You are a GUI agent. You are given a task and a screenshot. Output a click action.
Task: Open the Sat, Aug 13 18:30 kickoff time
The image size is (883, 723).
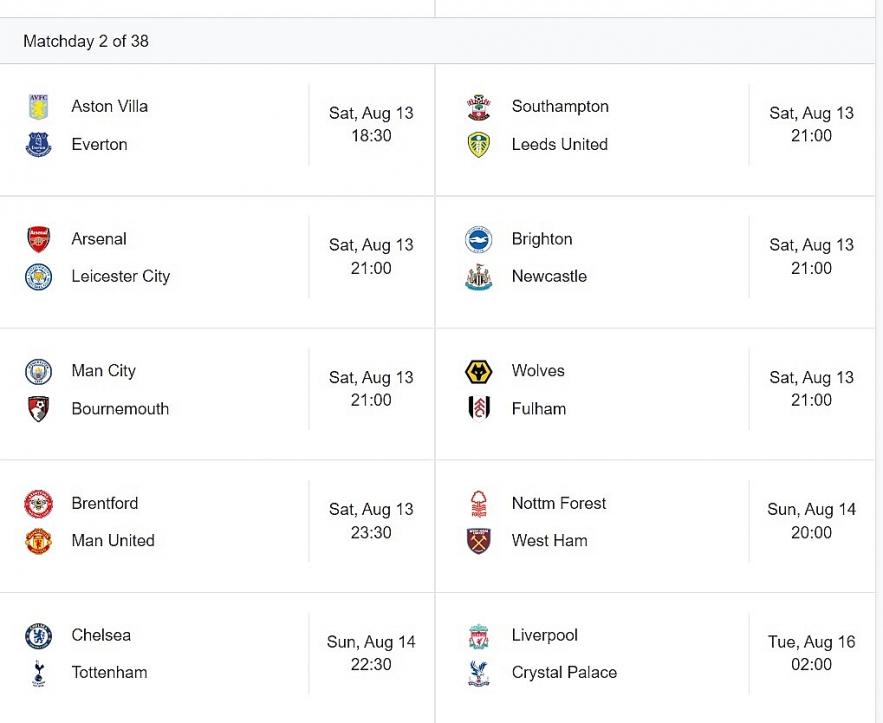[371, 124]
